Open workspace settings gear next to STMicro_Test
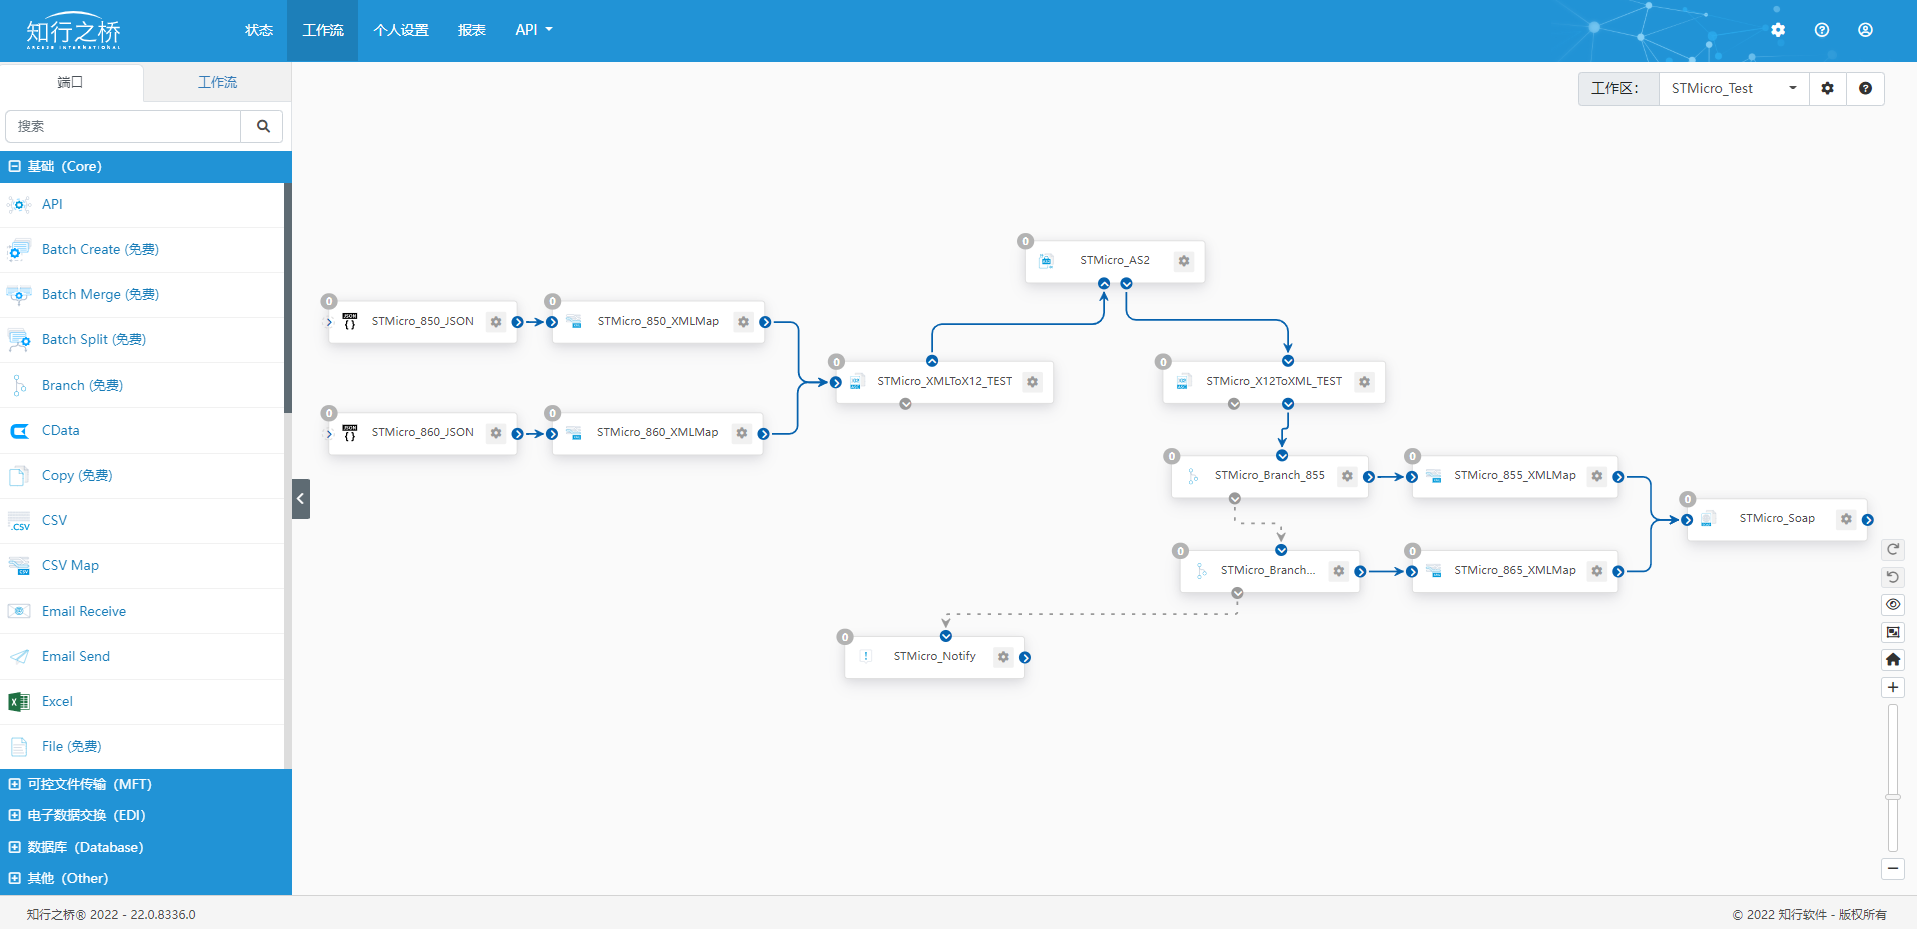The image size is (1917, 929). point(1828,88)
